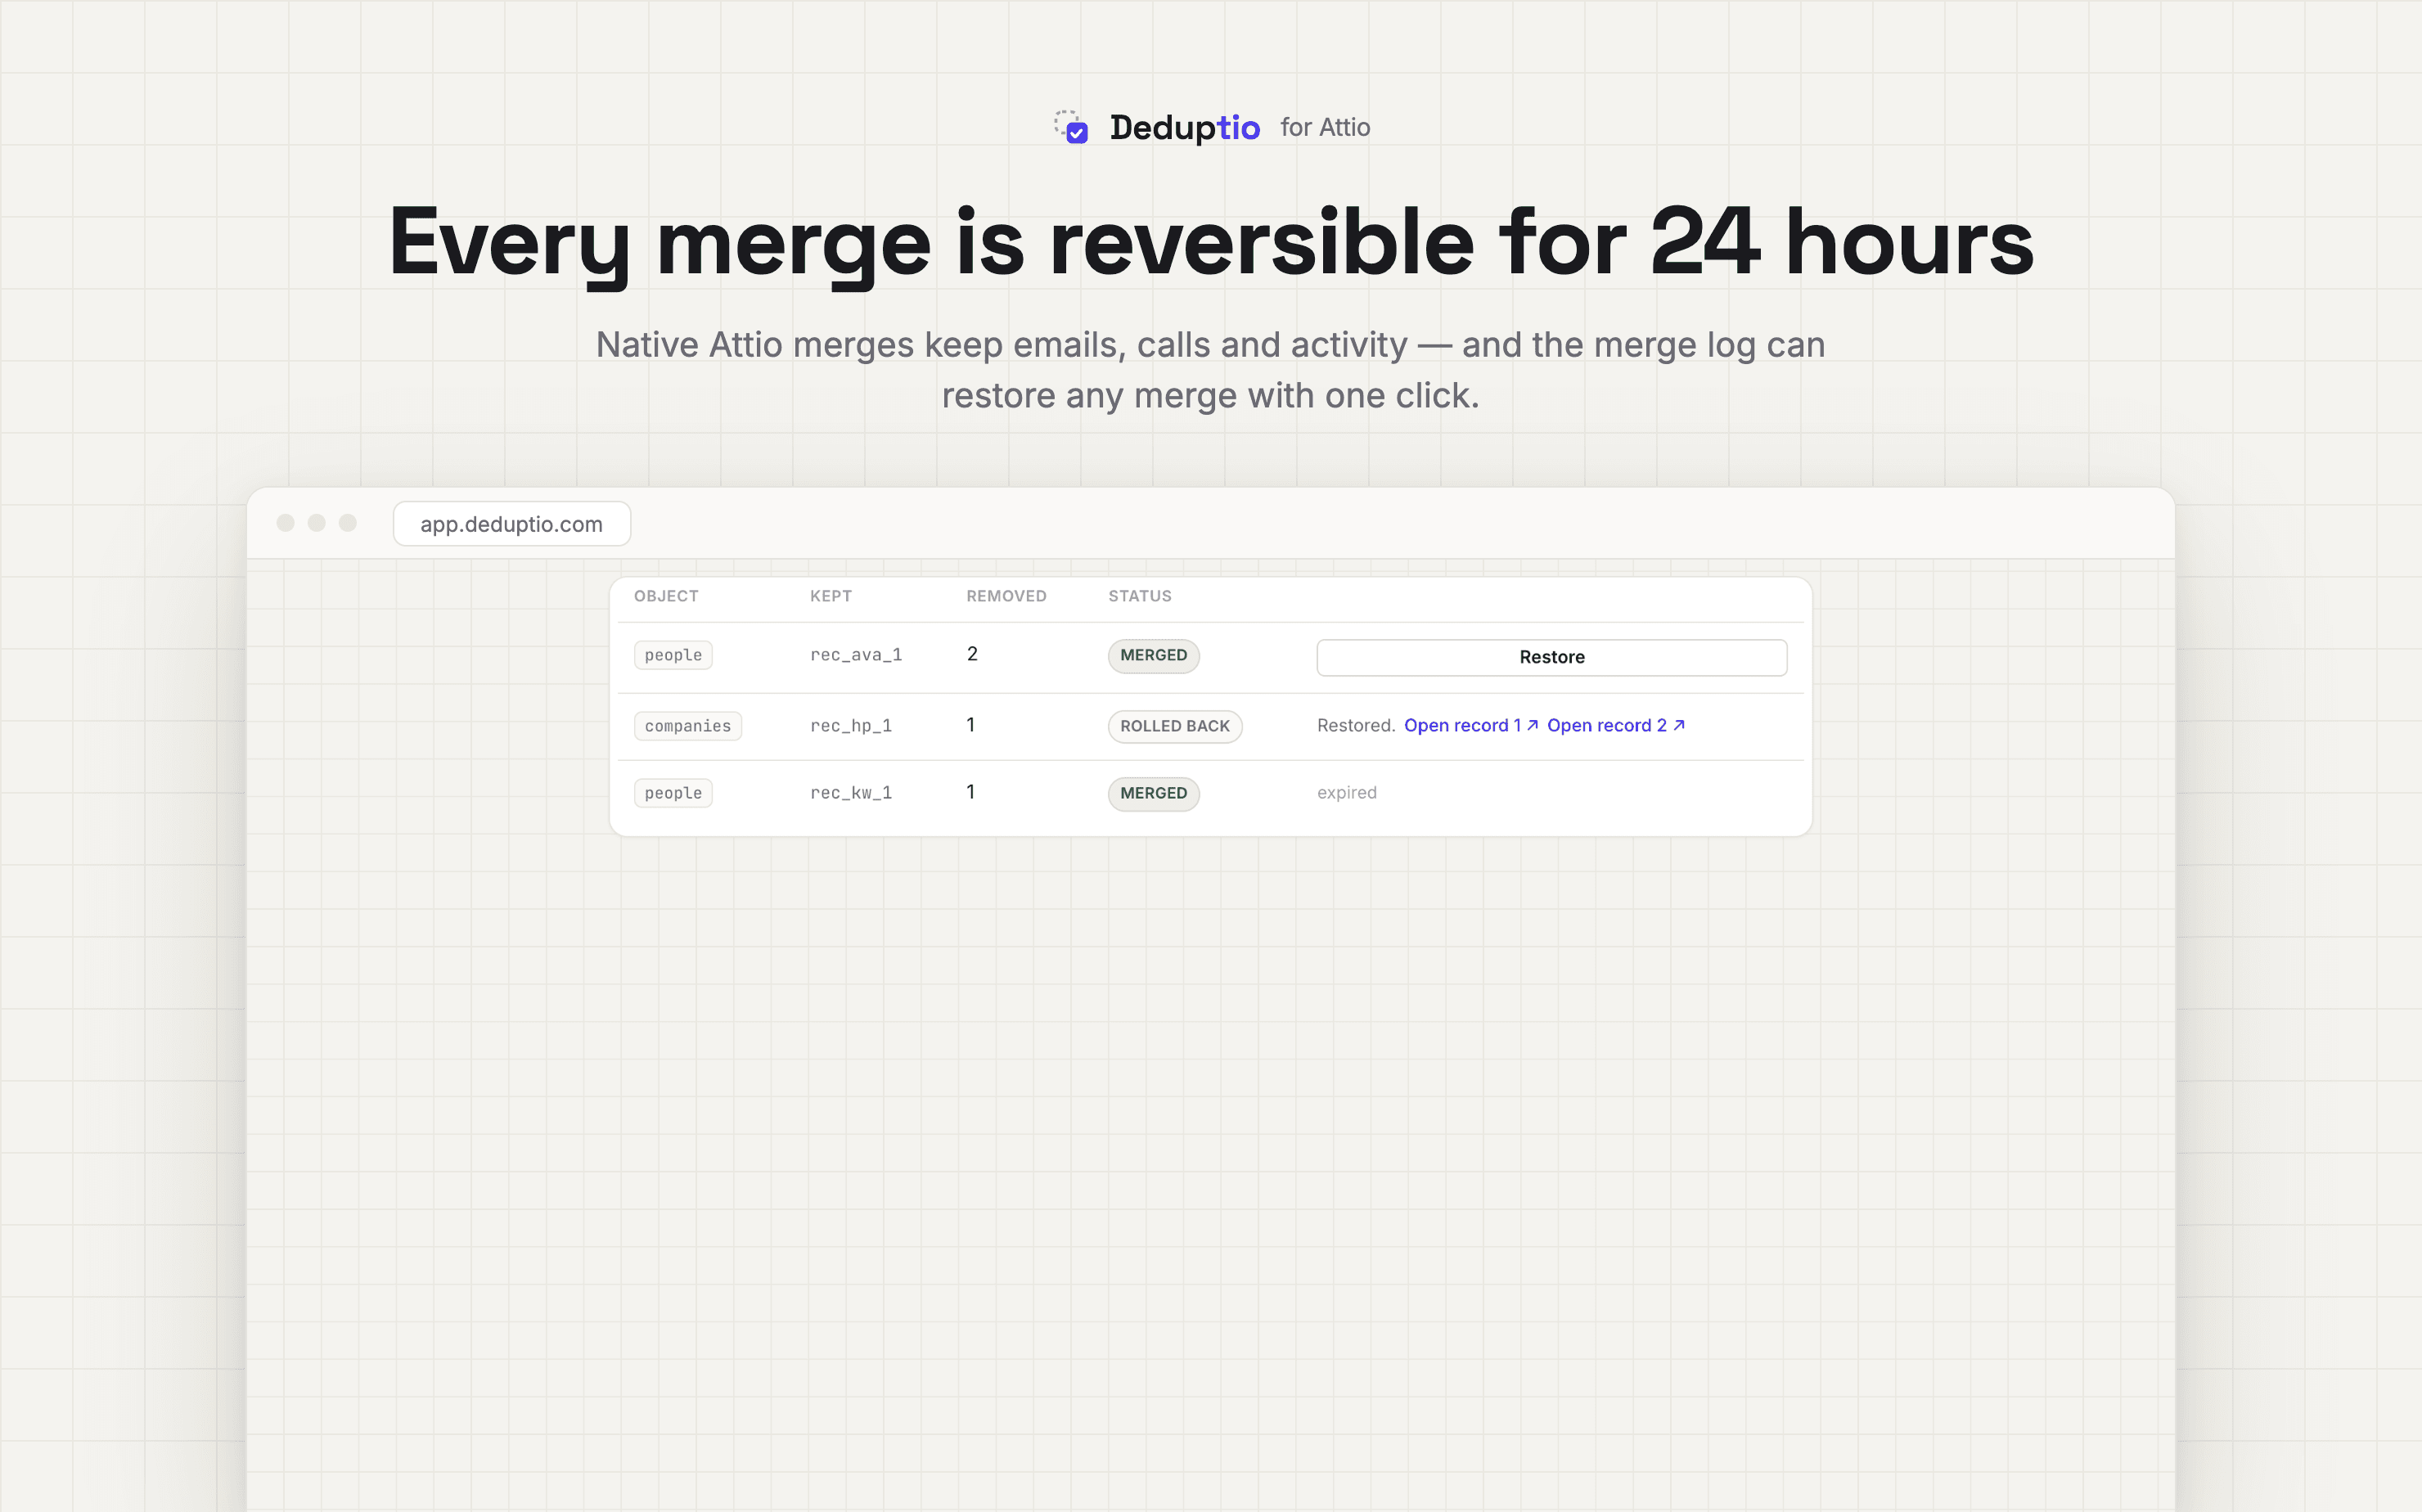Click the REMOVED column header
This screenshot has width=2422, height=1512.
click(x=1006, y=596)
